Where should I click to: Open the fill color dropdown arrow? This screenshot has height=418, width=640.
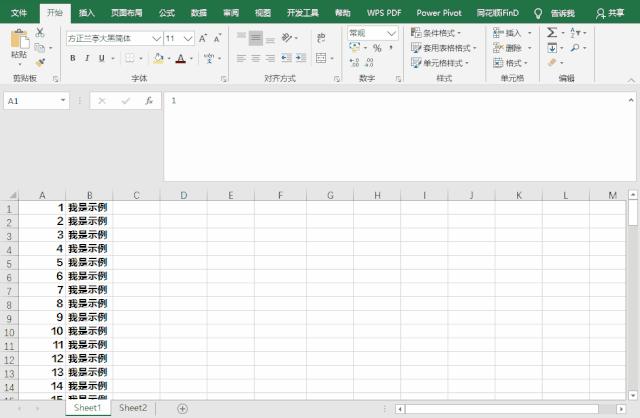click(169, 59)
